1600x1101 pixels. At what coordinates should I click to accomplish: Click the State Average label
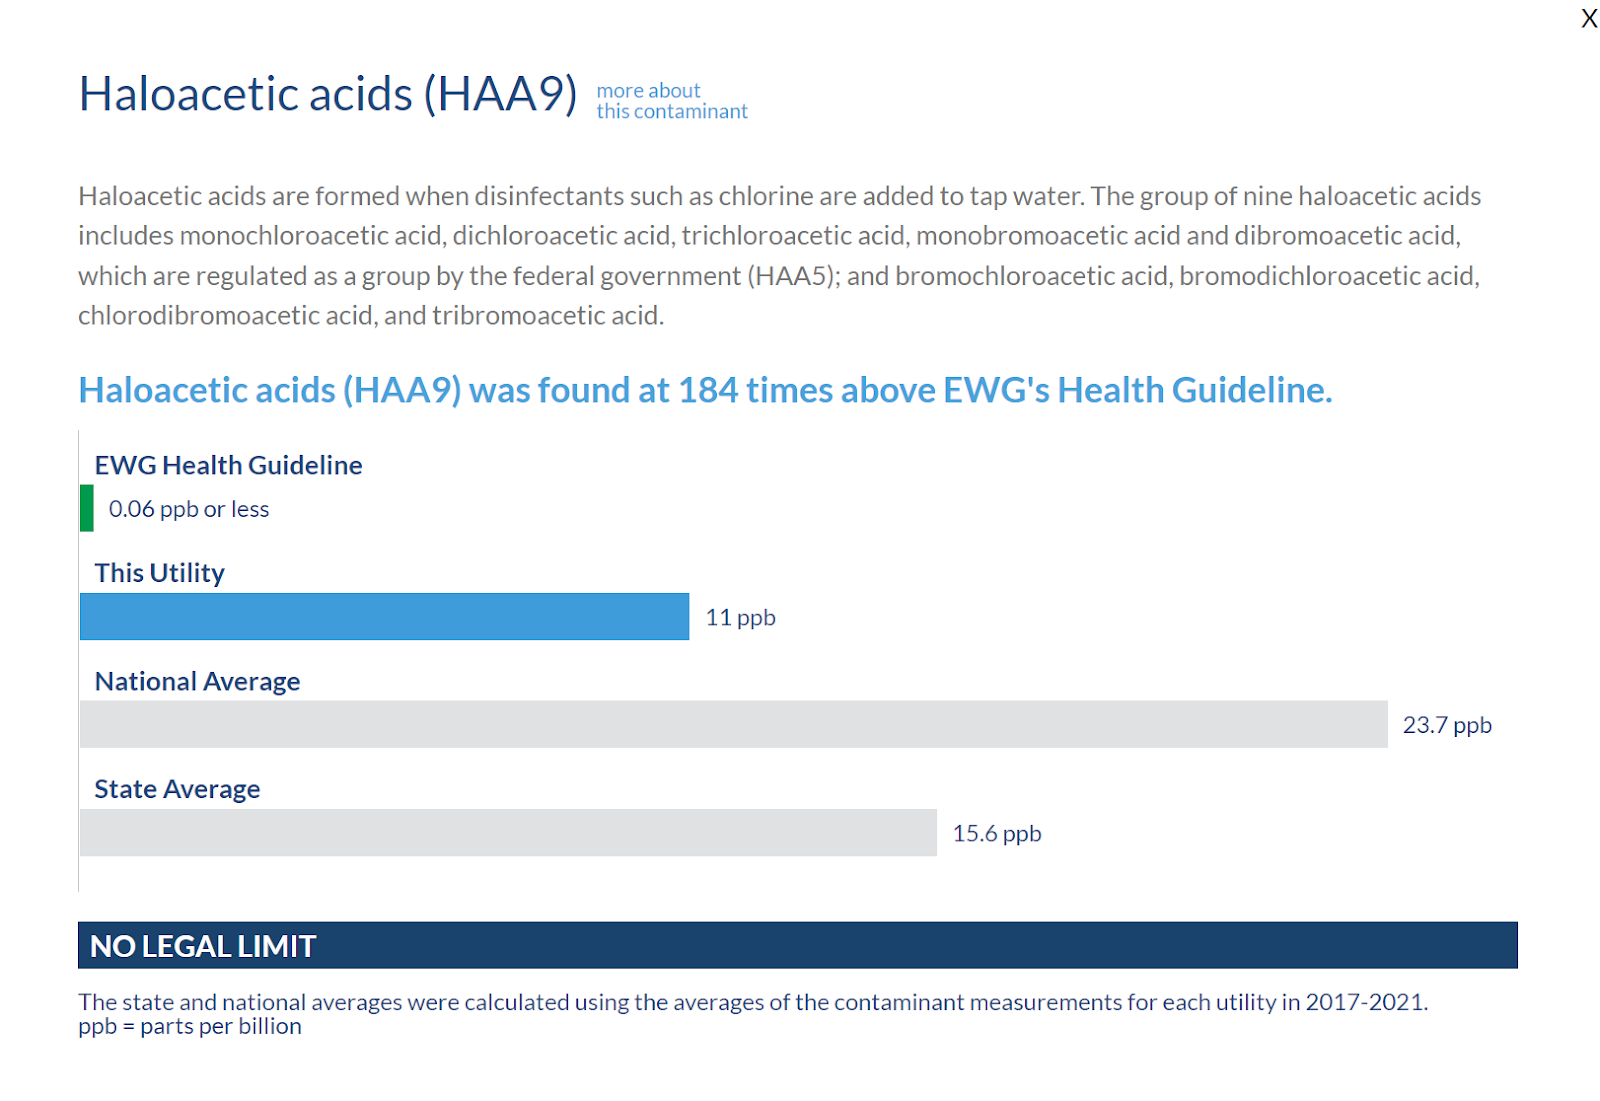177,789
